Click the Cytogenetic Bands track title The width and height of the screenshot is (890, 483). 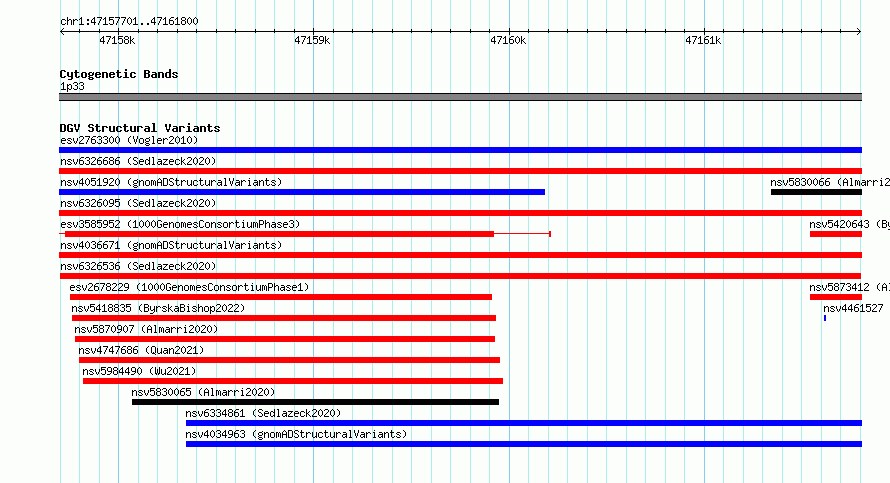click(x=119, y=74)
